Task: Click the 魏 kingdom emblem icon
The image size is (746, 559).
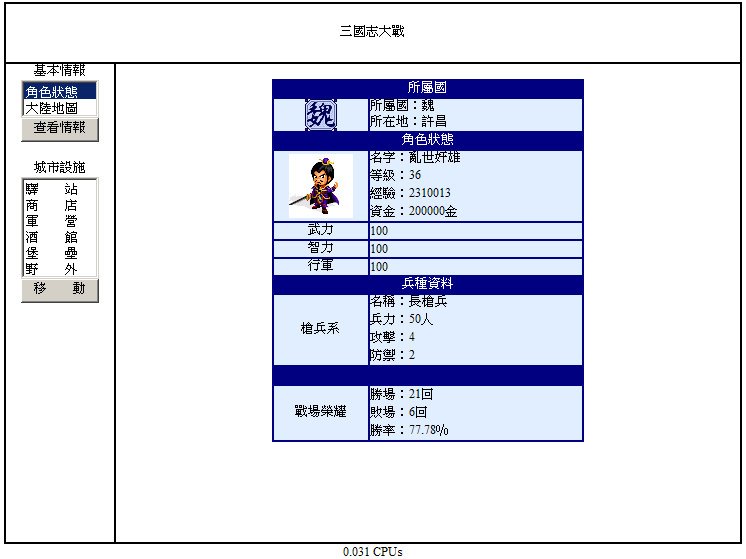Action: (321, 115)
